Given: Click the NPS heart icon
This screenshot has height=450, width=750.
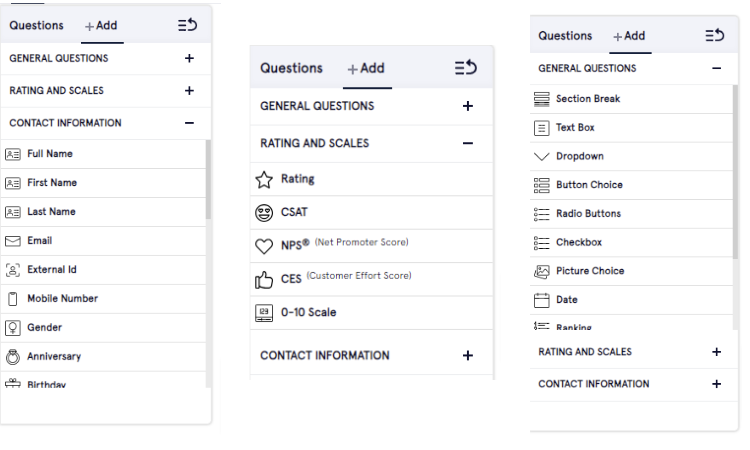Looking at the screenshot, I should 264,246.
